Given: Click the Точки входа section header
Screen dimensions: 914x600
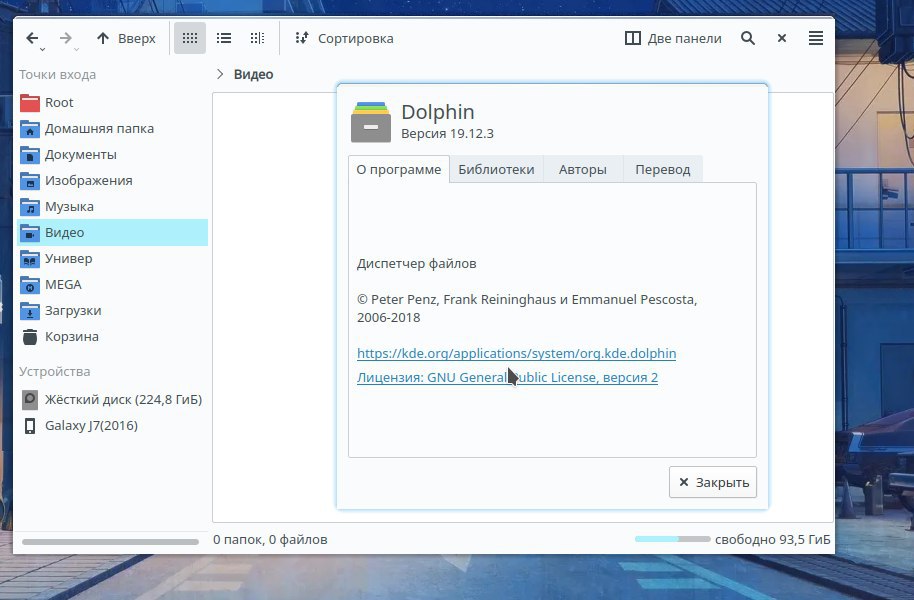Looking at the screenshot, I should pyautogui.click(x=57, y=75).
